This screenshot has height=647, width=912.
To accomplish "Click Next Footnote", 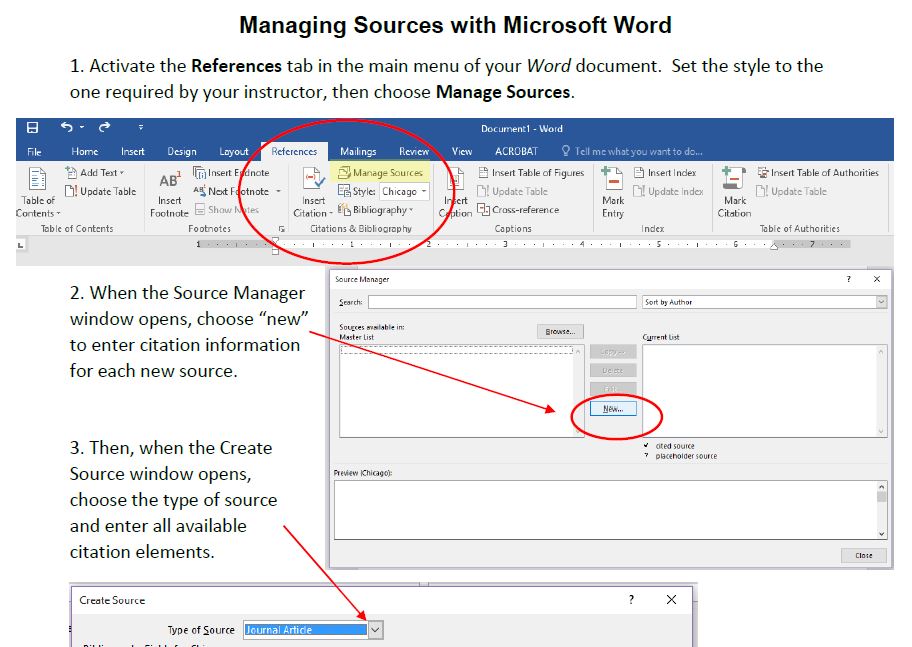I will pyautogui.click(x=231, y=191).
